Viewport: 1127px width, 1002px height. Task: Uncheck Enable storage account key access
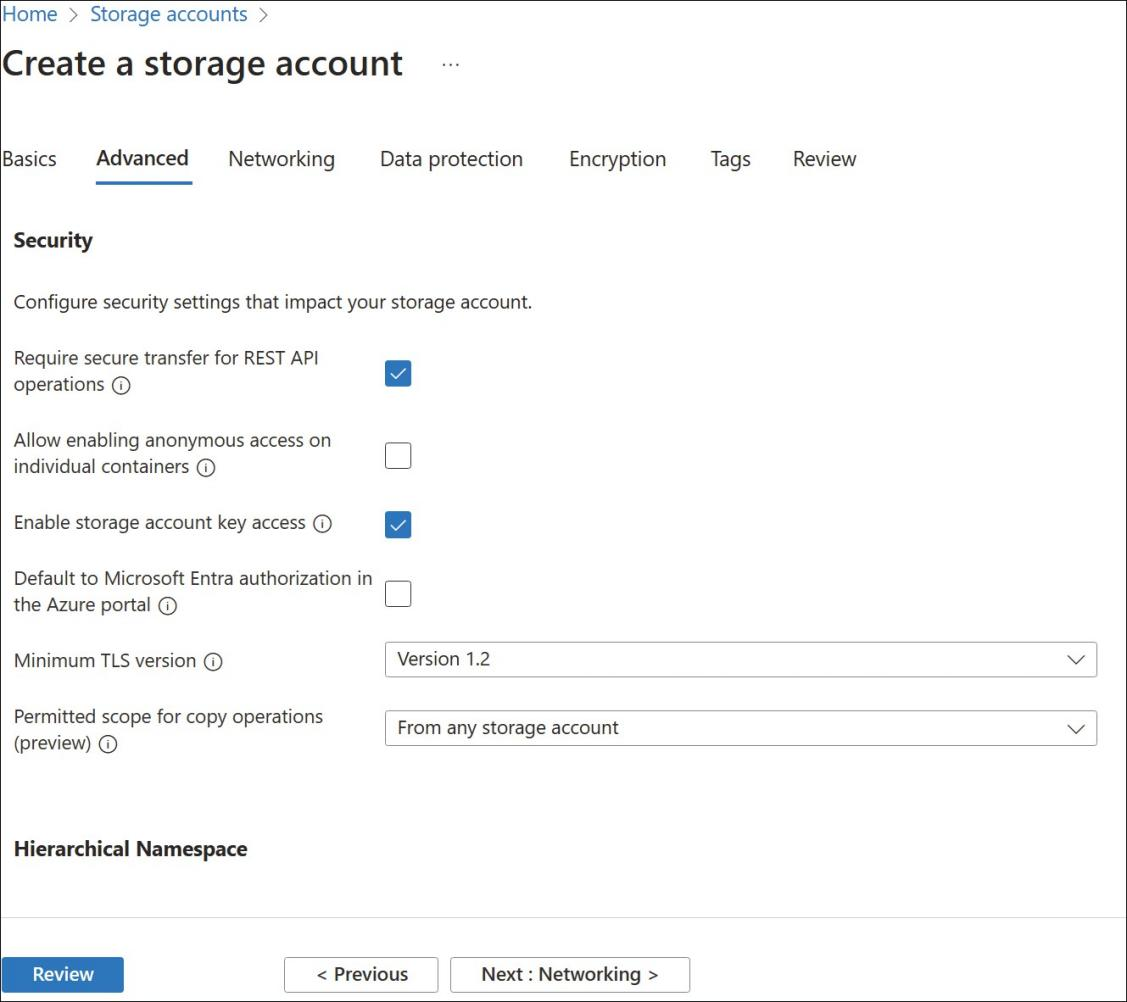tap(397, 524)
